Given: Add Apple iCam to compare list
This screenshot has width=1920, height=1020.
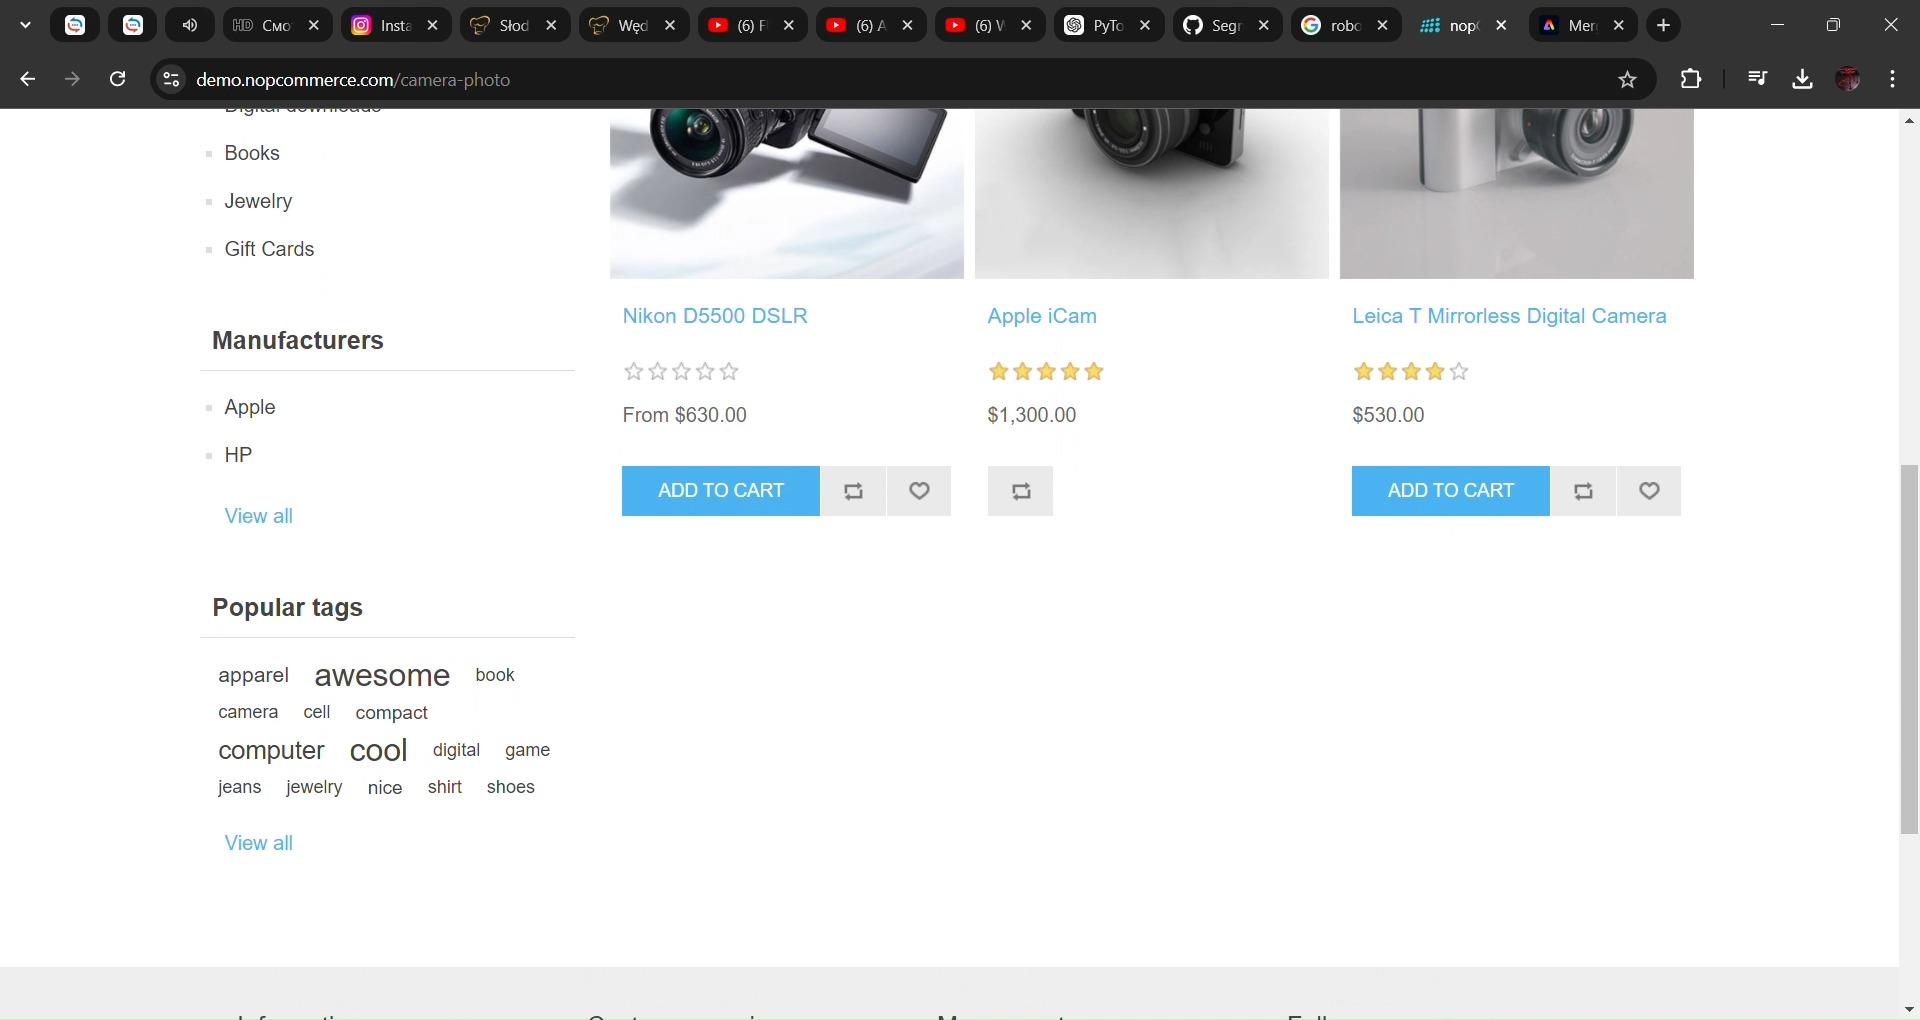Looking at the screenshot, I should click(x=1020, y=491).
